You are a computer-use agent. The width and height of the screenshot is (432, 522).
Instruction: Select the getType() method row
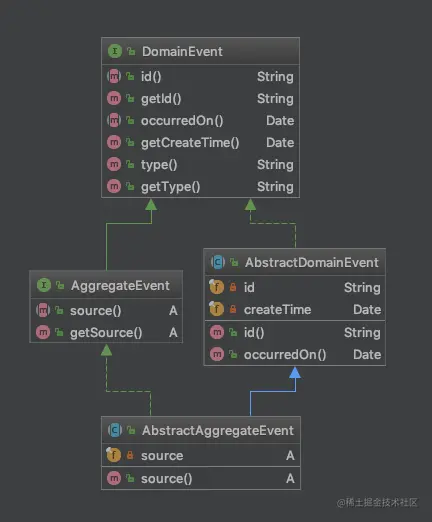click(200, 186)
